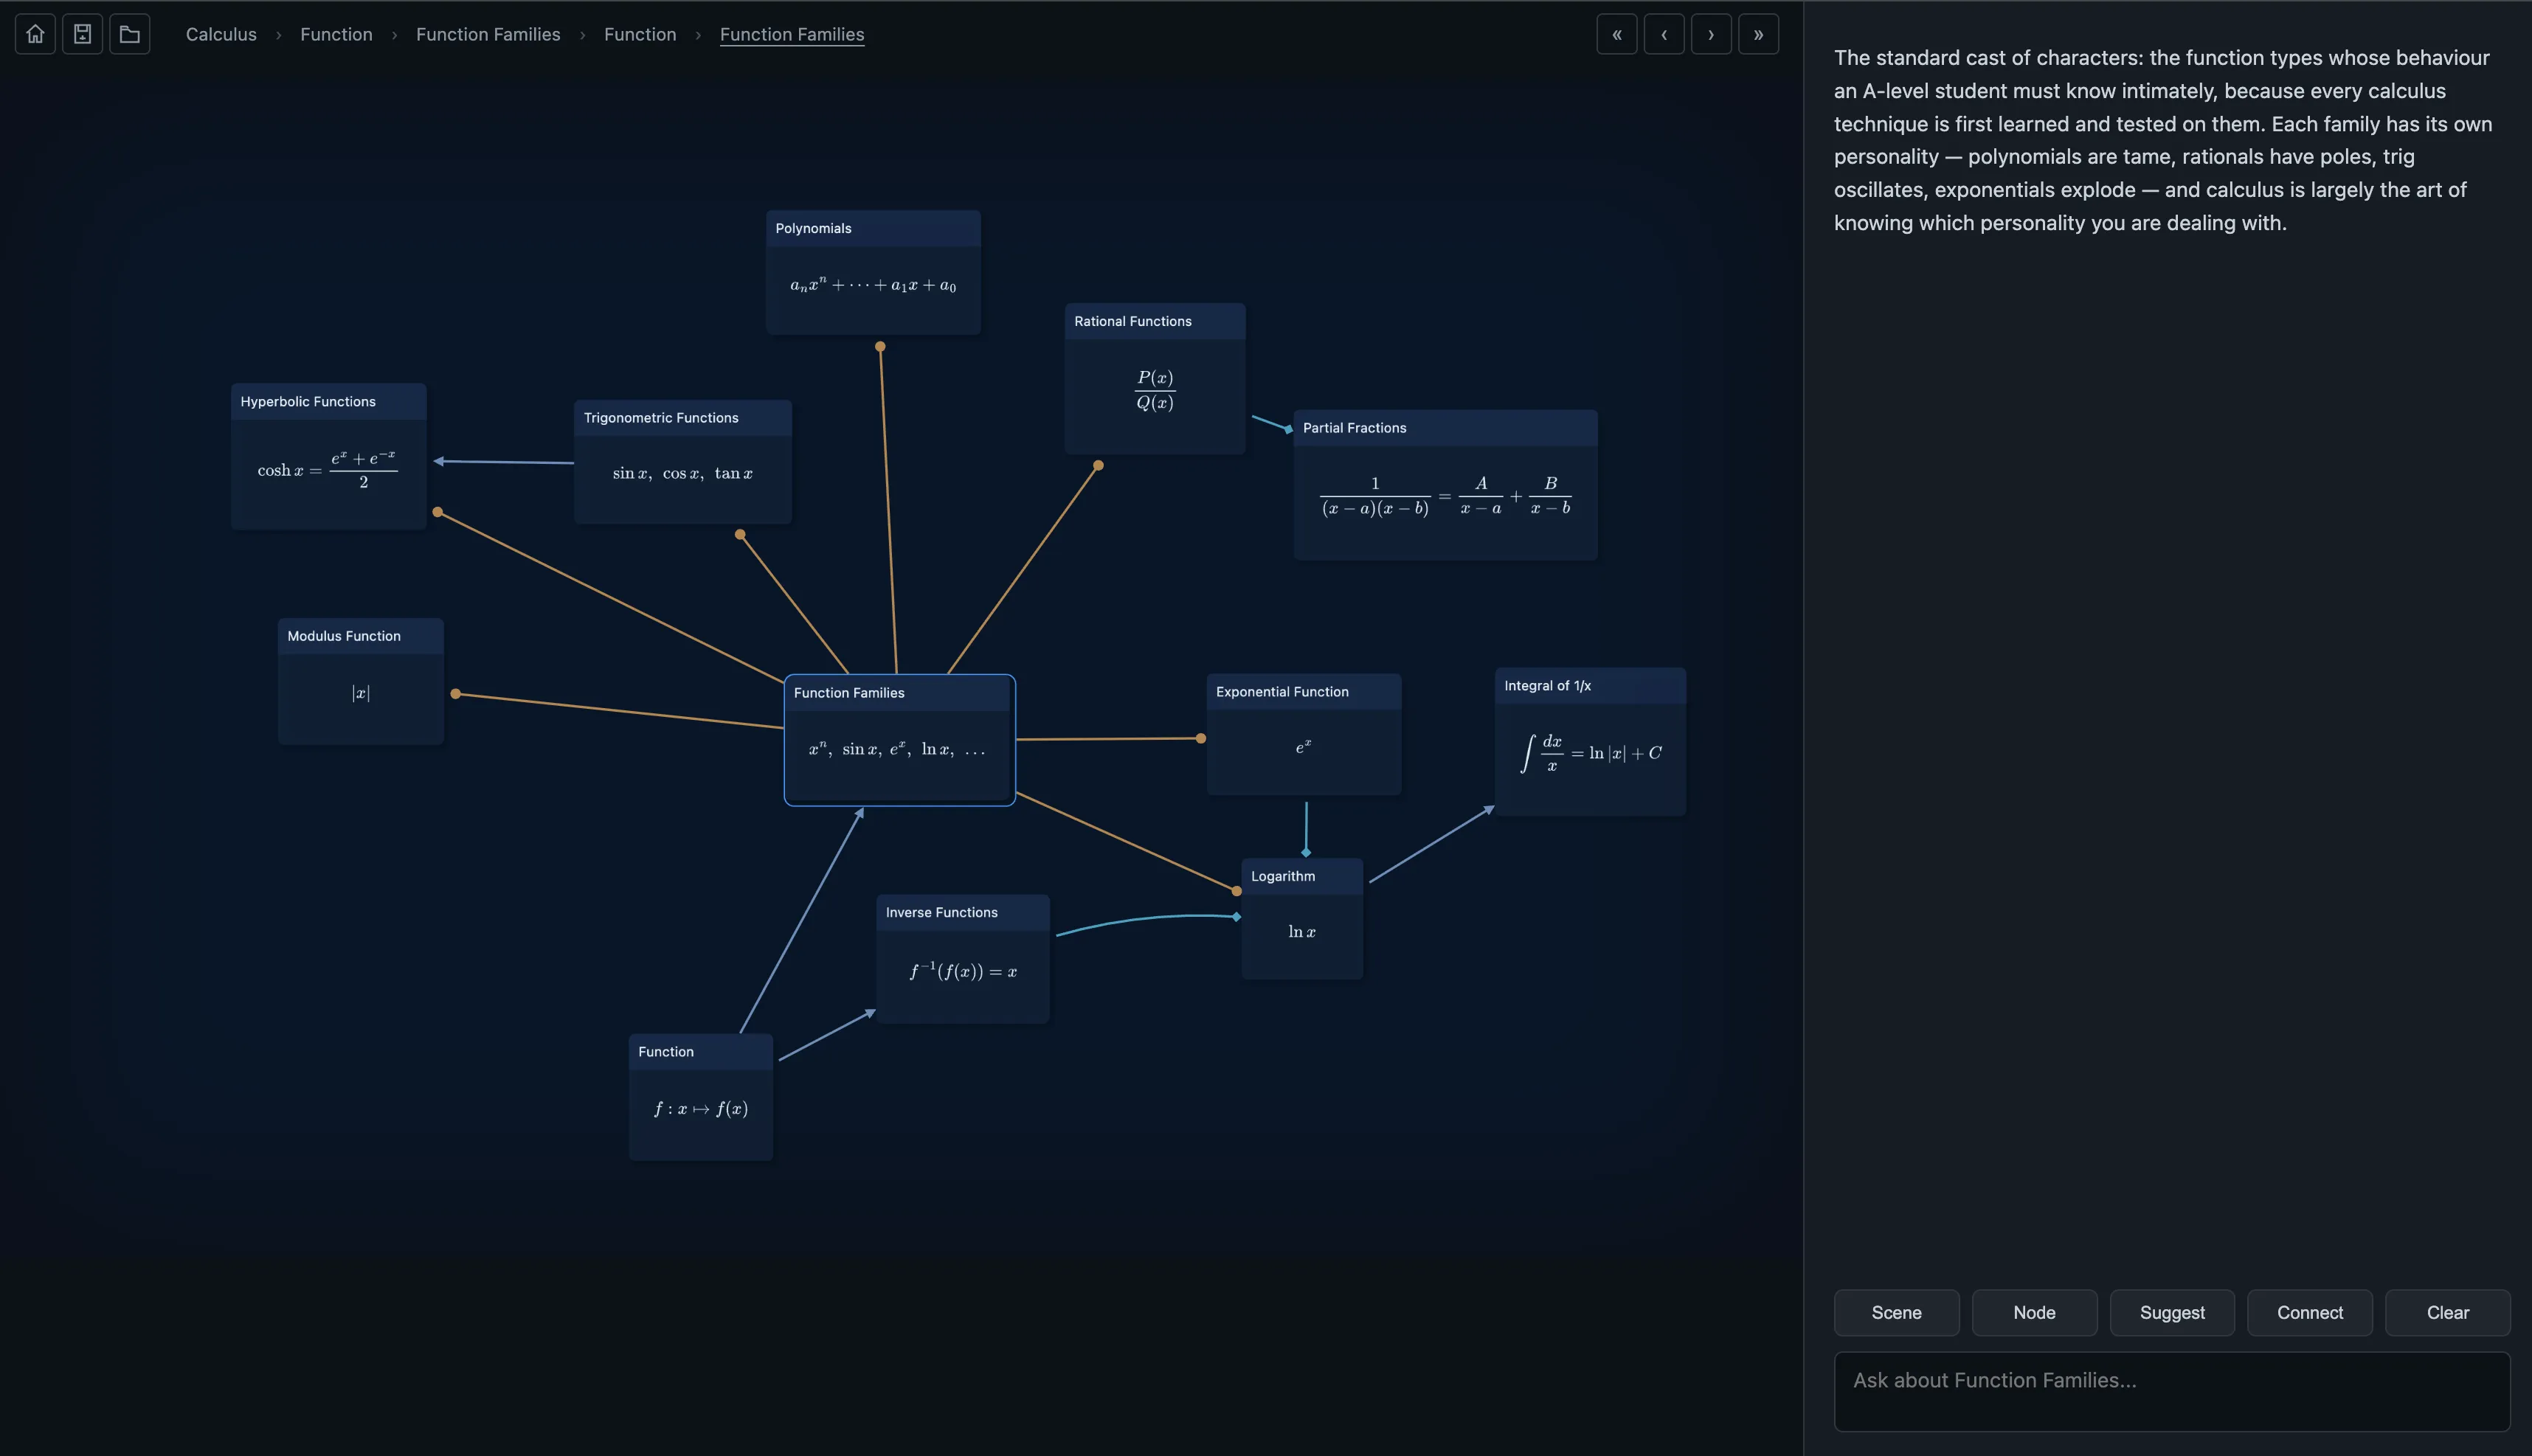Select the Partial Fractions node
This screenshot has height=1456, width=2532.
[1445, 484]
